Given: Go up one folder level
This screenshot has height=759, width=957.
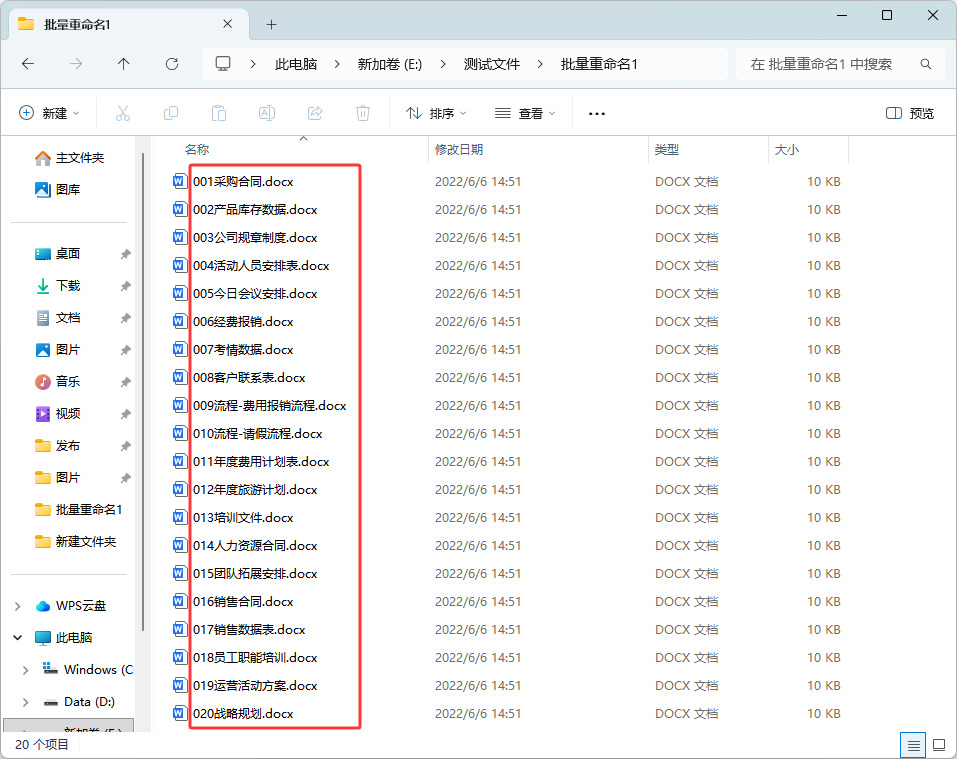Looking at the screenshot, I should point(123,64).
